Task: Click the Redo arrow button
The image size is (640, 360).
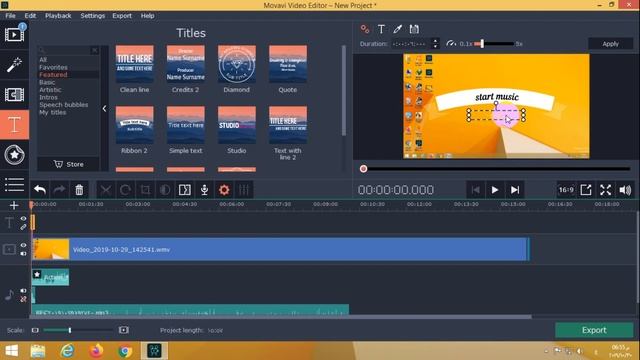Action: 60,190
